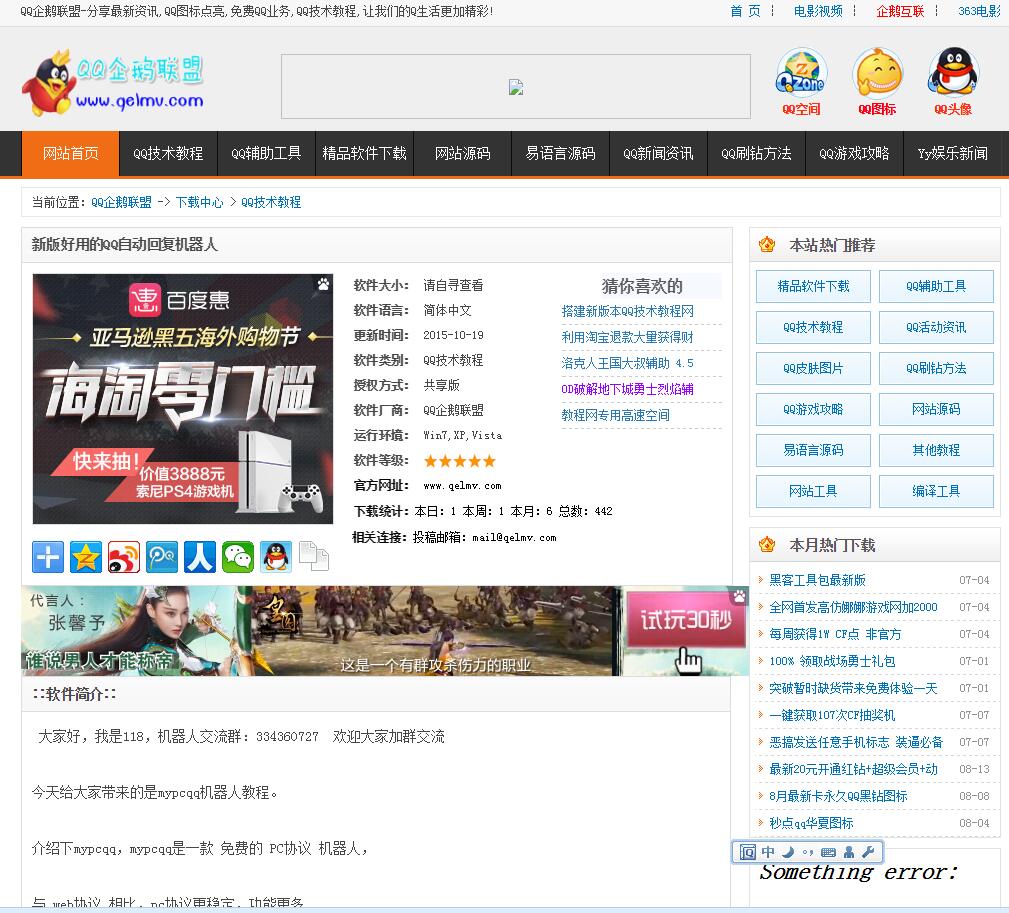Open the QQ游戏攻略 nav tab
The width and height of the screenshot is (1009, 913).
click(854, 153)
